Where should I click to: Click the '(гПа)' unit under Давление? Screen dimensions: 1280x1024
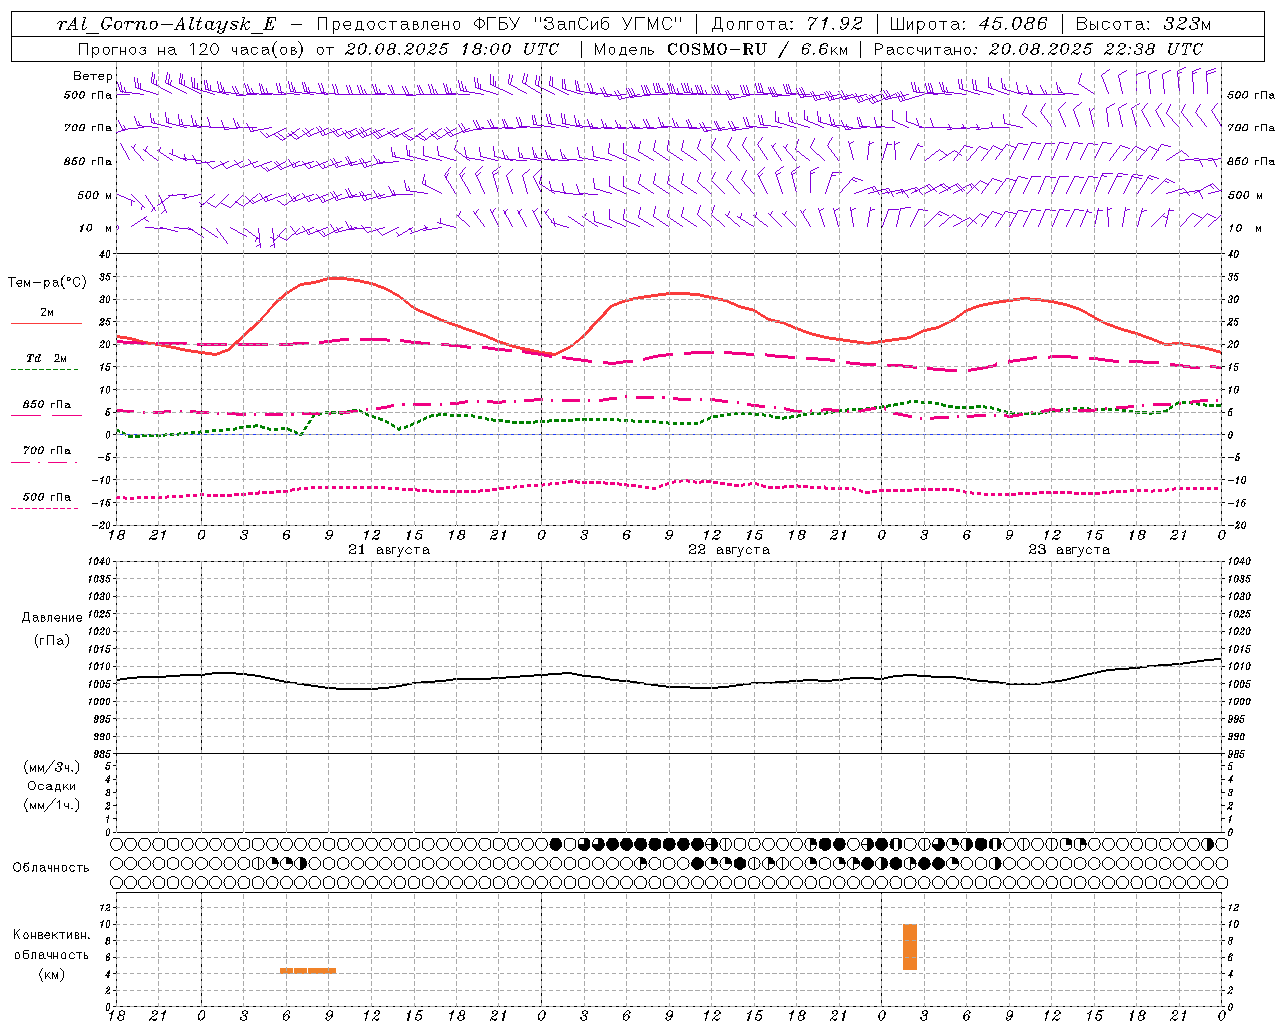[x=52, y=640]
